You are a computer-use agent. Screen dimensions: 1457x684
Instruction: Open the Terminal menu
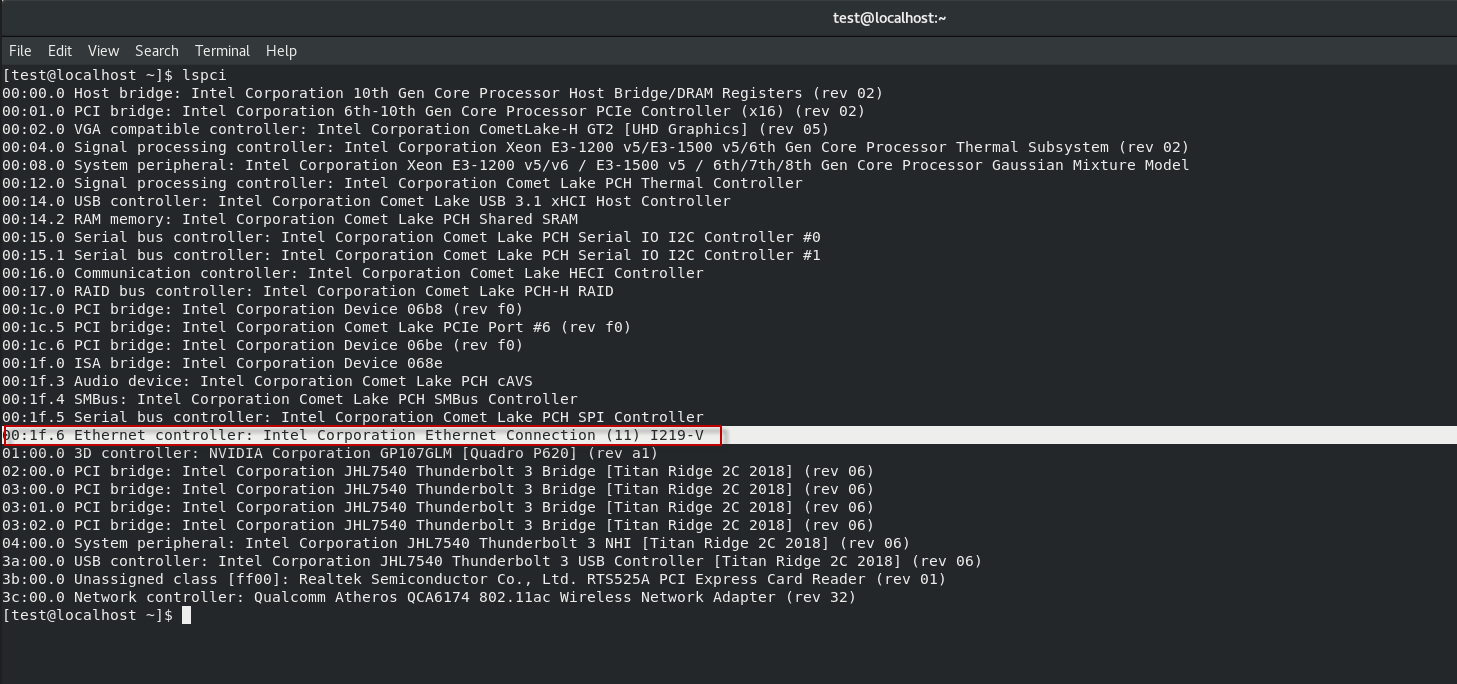coord(222,51)
